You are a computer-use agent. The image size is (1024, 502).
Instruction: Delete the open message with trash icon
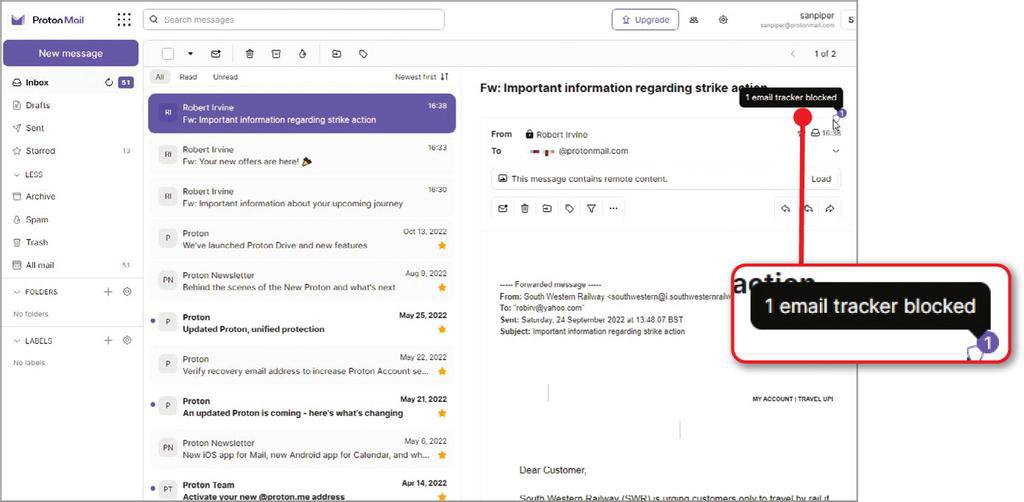coord(524,208)
